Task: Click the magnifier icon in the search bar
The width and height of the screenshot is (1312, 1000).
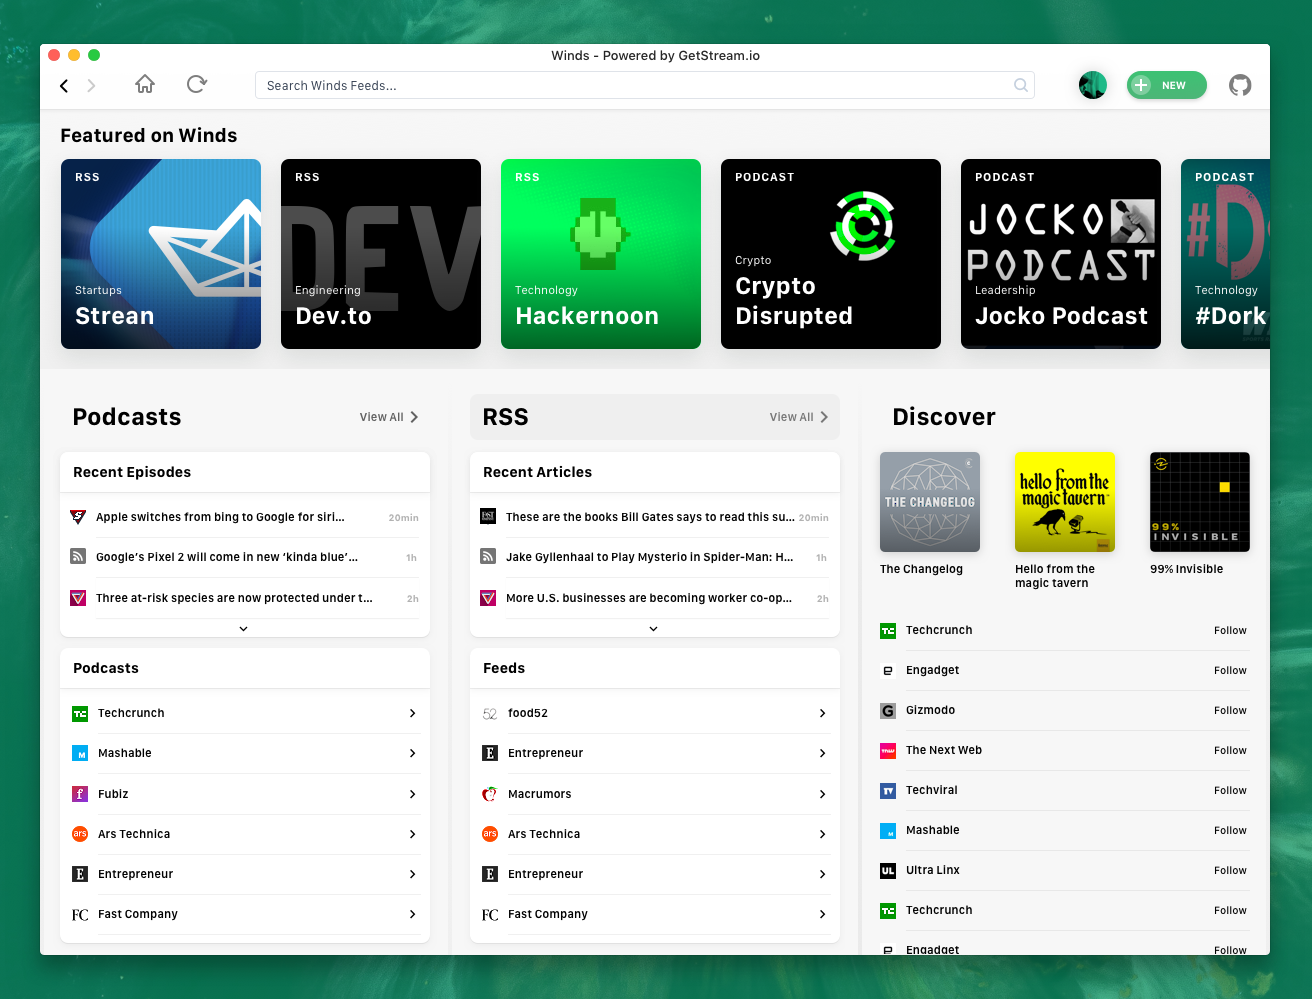Action: pos(1021,85)
